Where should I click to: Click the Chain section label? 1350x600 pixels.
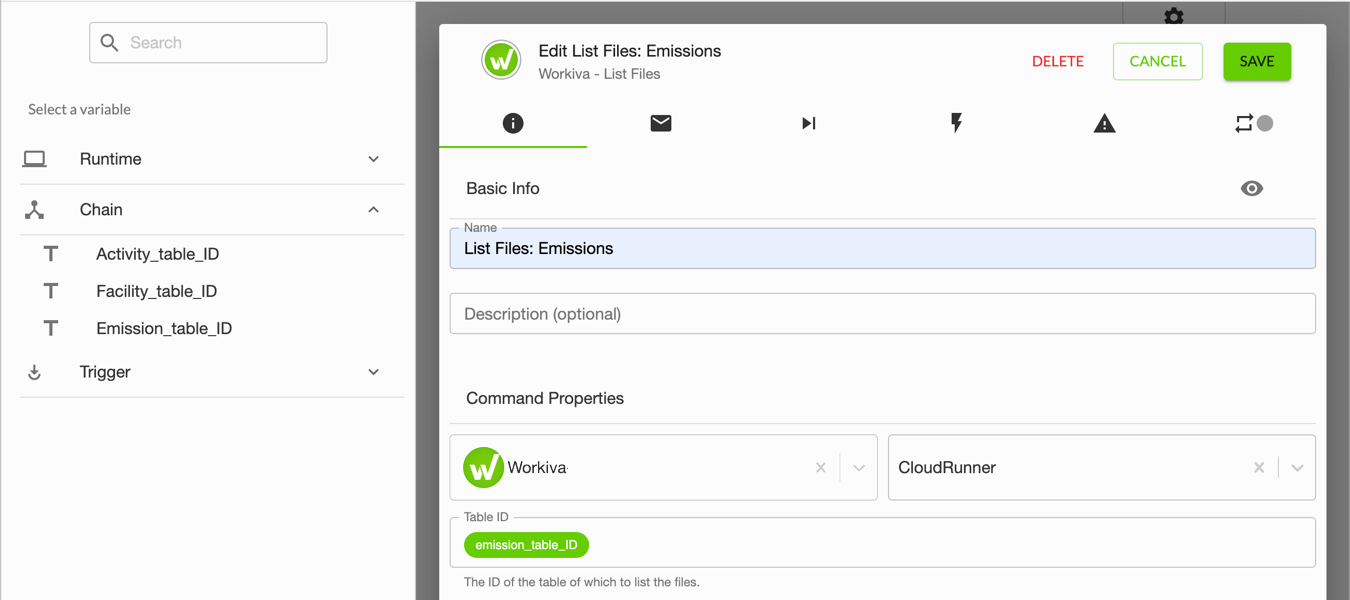click(101, 210)
